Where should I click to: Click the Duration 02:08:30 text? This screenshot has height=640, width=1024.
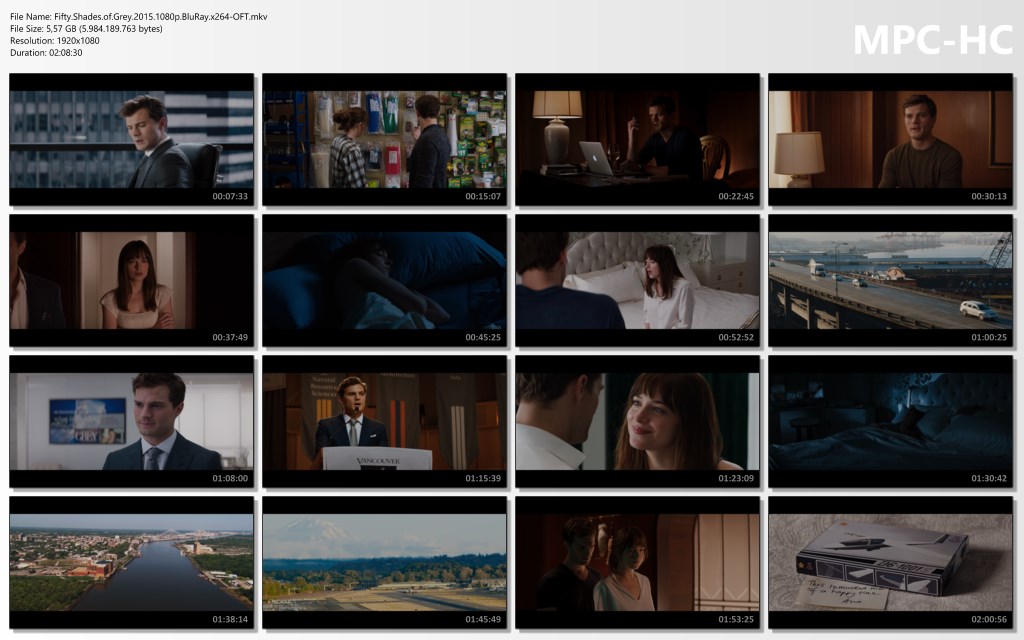(x=46, y=53)
